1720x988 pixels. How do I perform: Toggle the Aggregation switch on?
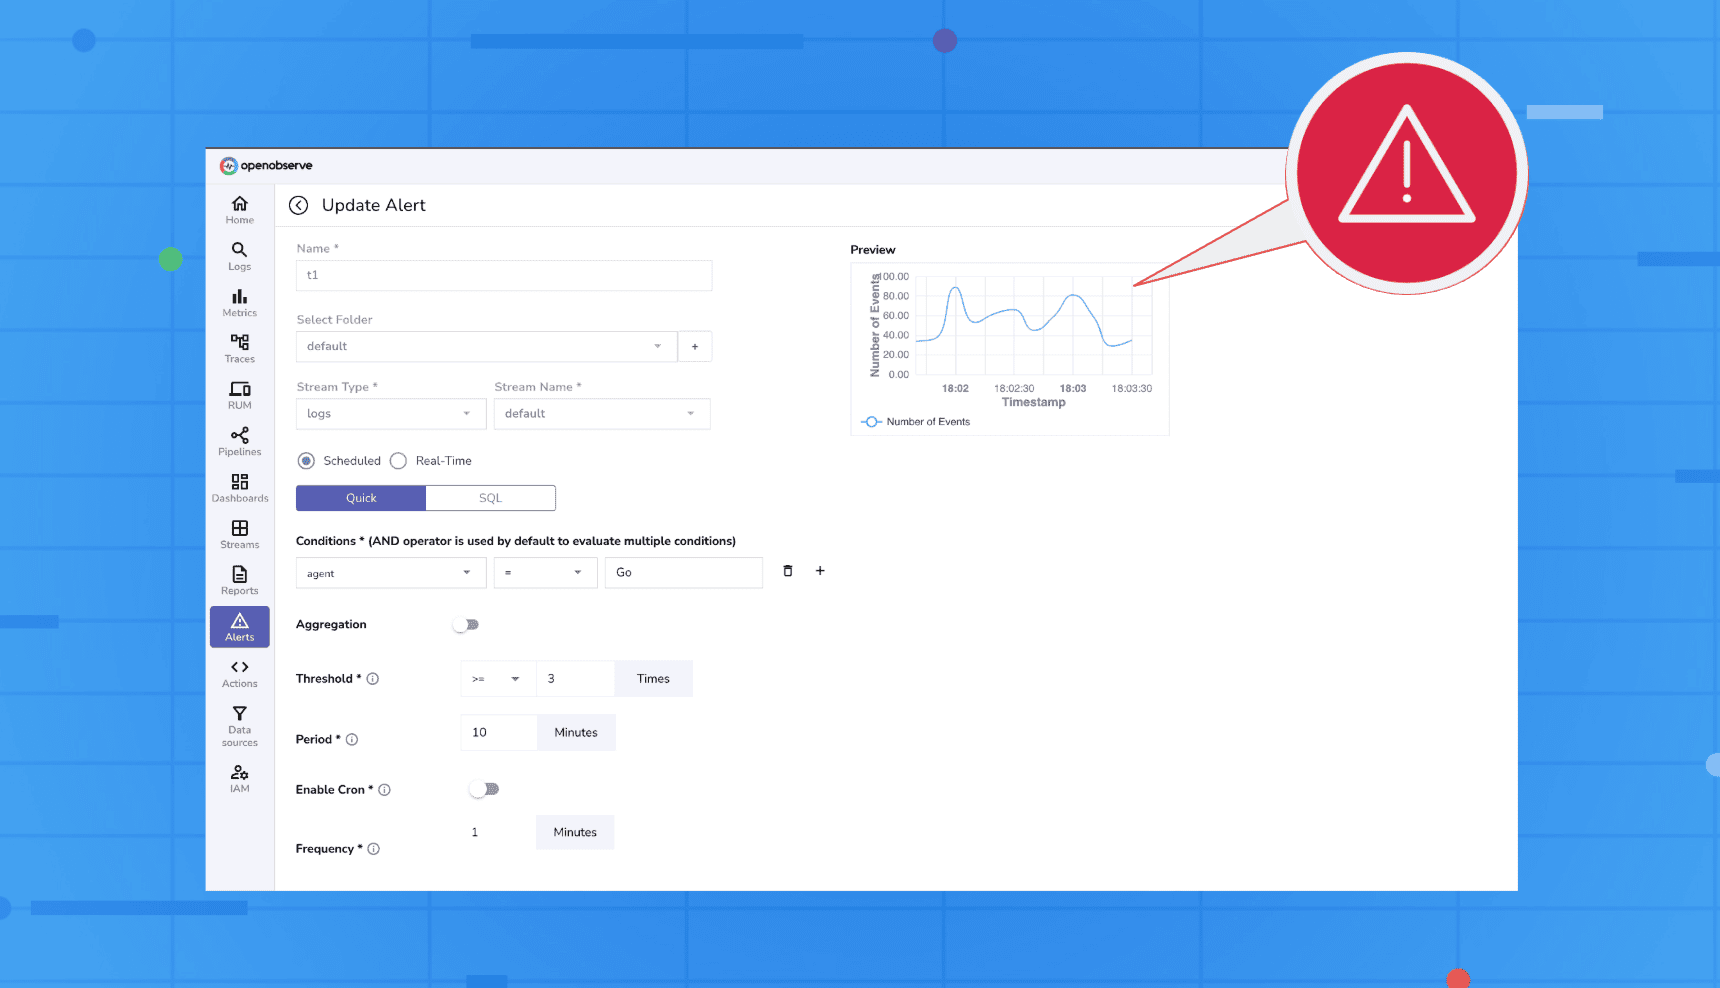[x=465, y=624]
